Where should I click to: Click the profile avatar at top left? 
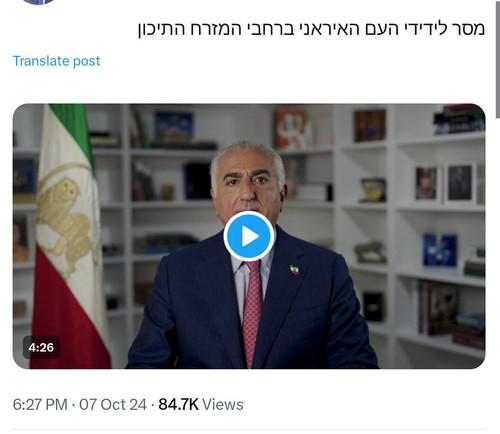38,2
